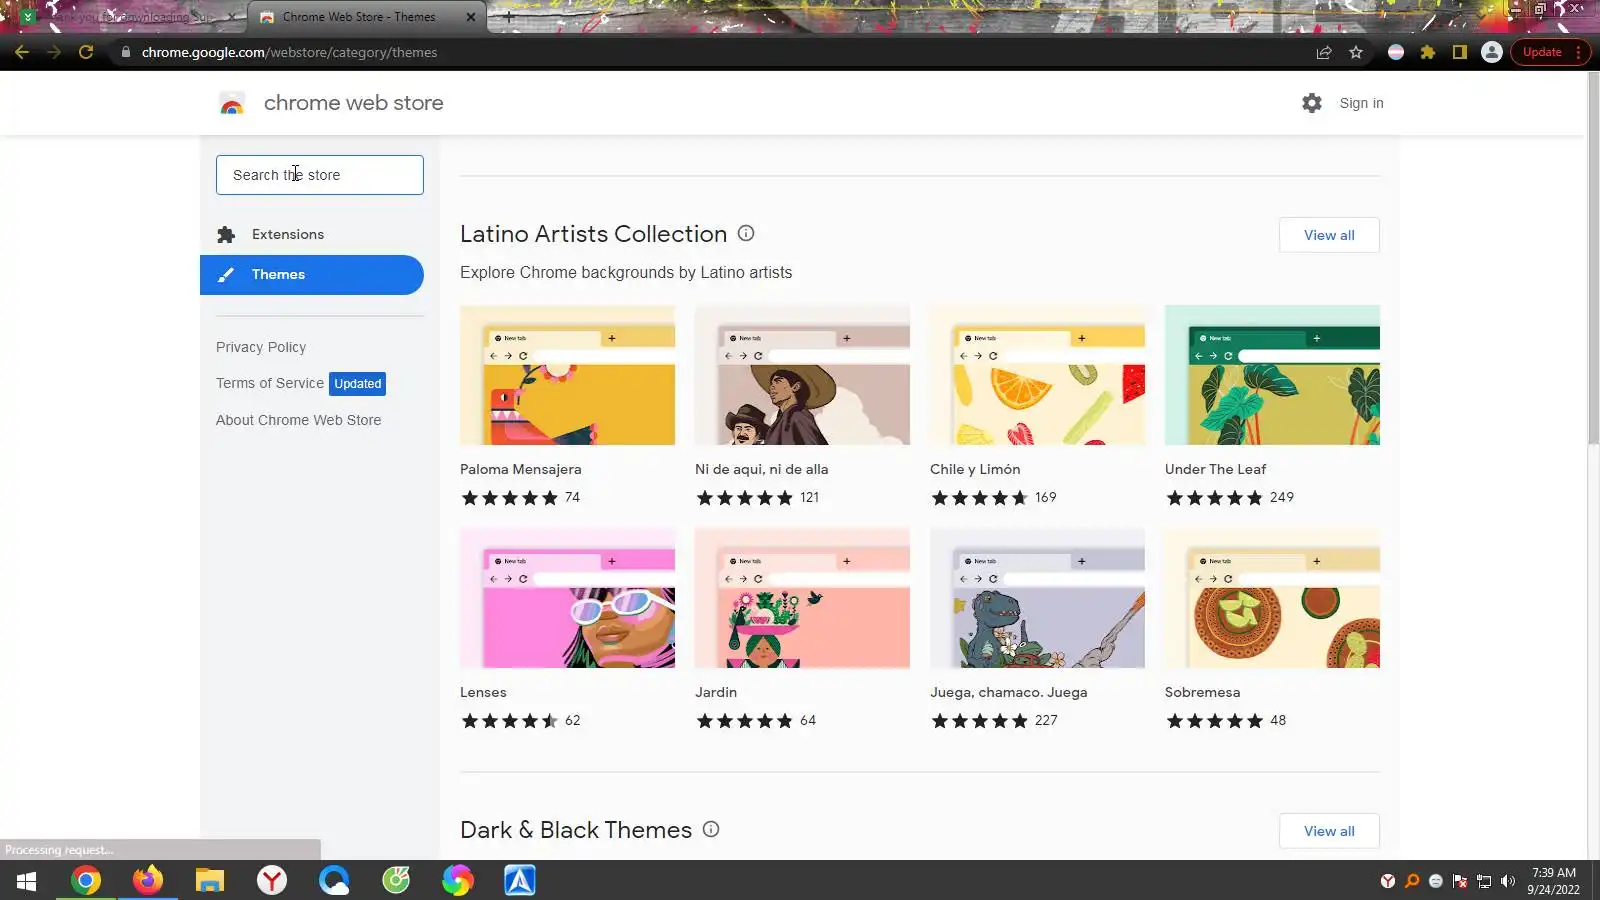Select Extensions in the sidebar

point(312,234)
